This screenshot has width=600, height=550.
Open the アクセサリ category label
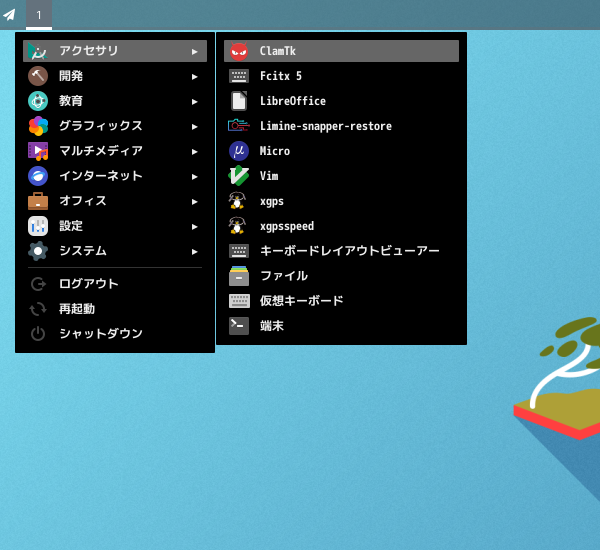click(x=89, y=51)
